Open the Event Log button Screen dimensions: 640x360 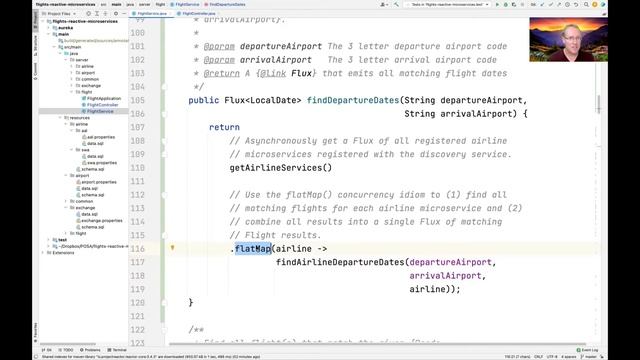coord(587,350)
